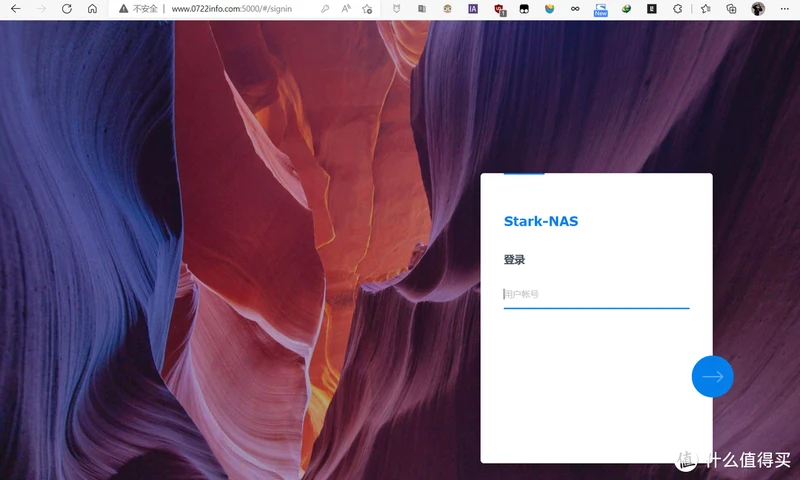This screenshot has height=480, width=800.
Task: Click the not-secure warning triangle icon
Action: pos(123,9)
